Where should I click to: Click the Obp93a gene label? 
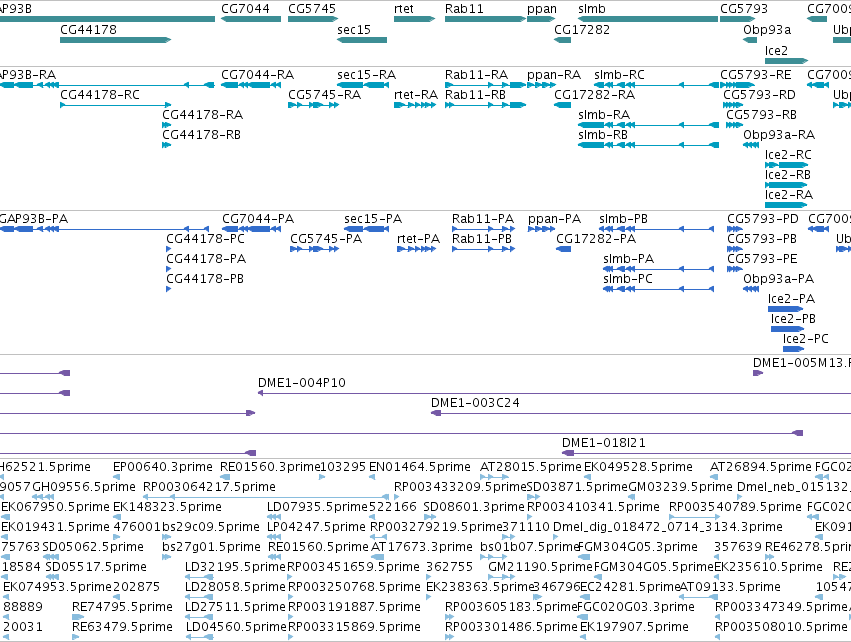click(767, 29)
